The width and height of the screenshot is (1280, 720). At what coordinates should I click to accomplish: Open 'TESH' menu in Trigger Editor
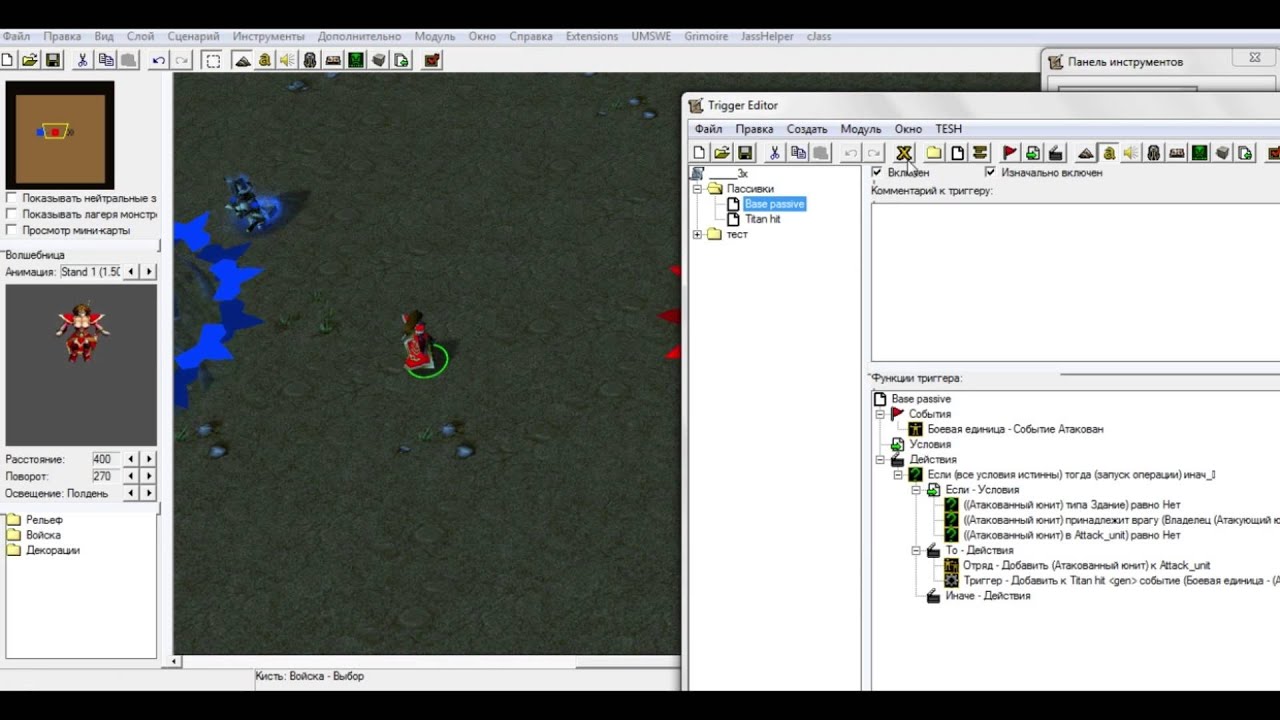pyautogui.click(x=948, y=129)
